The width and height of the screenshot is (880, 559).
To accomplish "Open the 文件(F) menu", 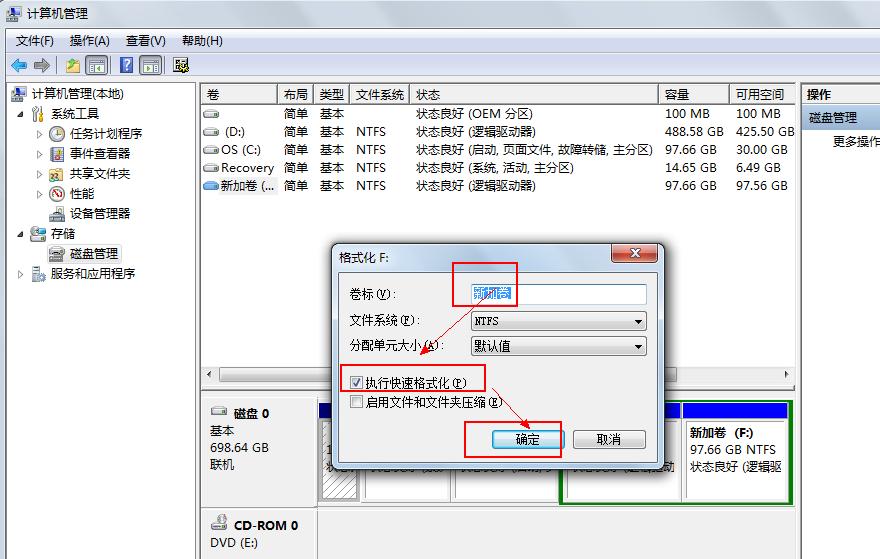I will 35,41.
